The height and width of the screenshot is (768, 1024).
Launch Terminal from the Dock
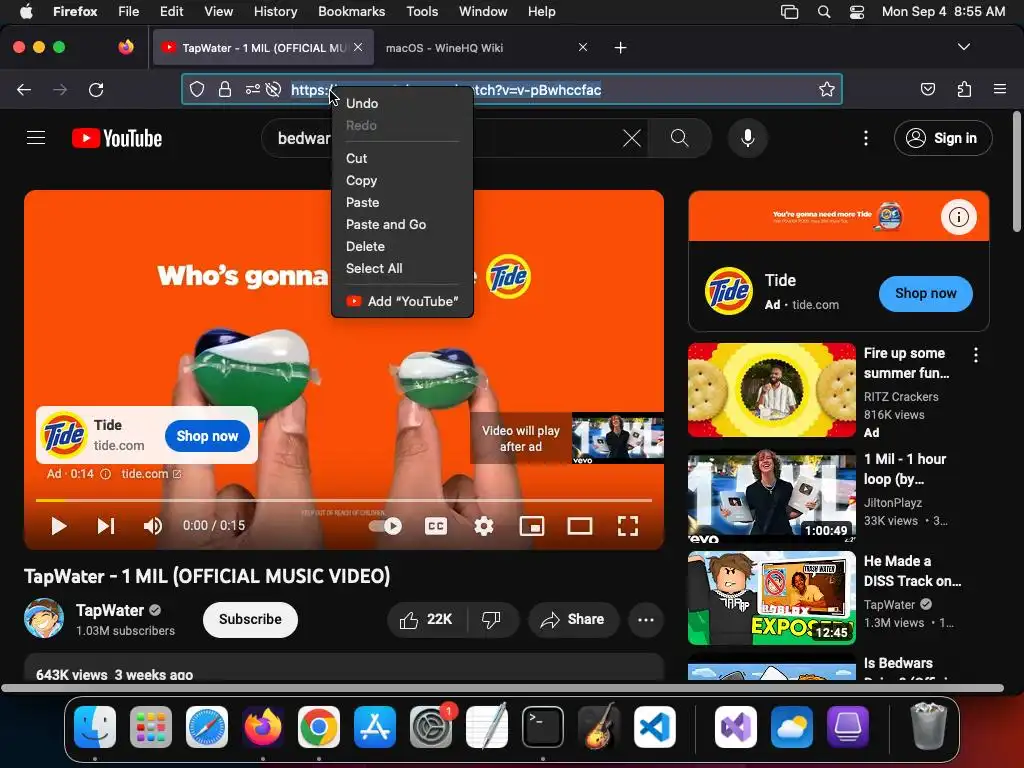coord(543,726)
